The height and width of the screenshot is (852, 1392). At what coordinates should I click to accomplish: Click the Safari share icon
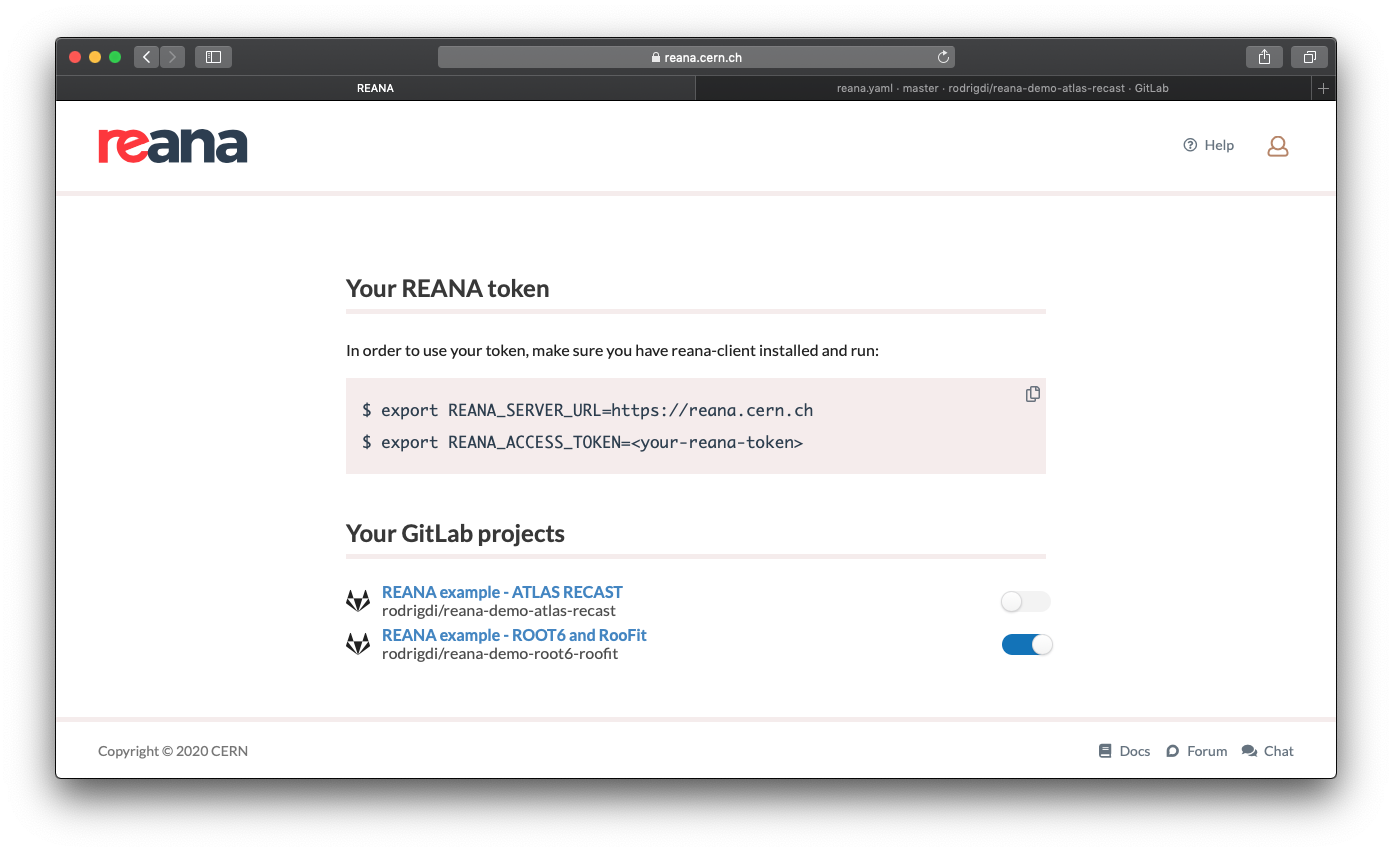1264,57
